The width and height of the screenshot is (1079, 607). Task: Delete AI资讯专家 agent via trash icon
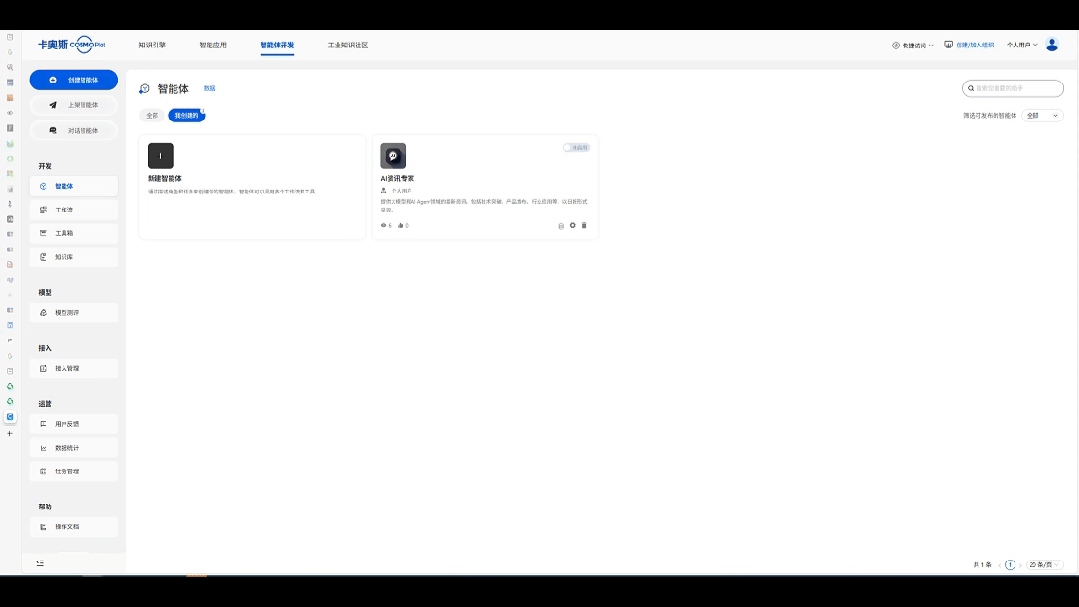(584, 225)
